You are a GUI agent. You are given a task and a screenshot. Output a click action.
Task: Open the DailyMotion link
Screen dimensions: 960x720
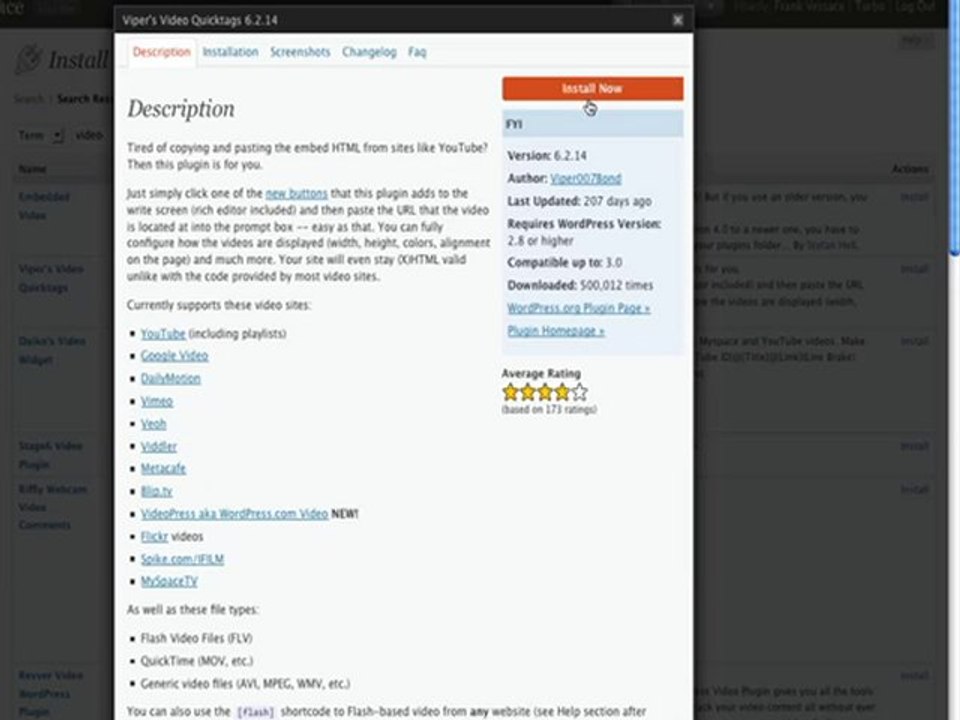point(171,378)
